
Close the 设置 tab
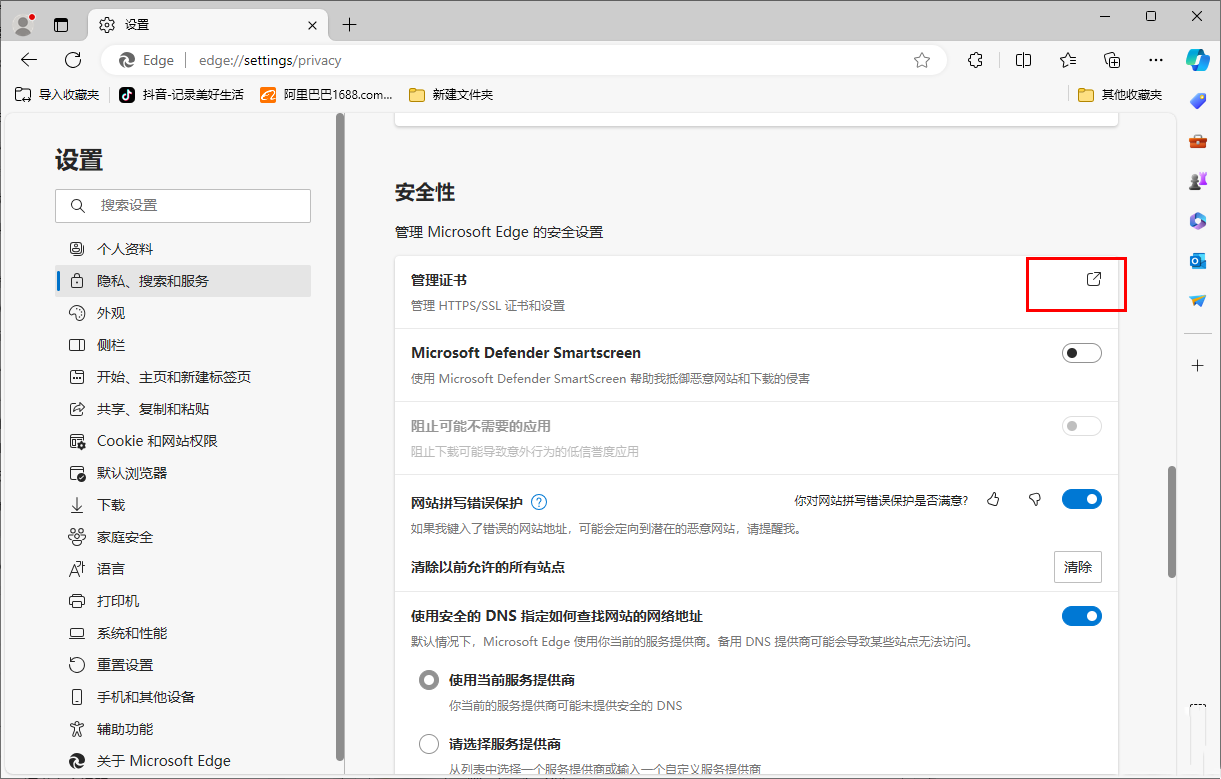click(x=313, y=25)
